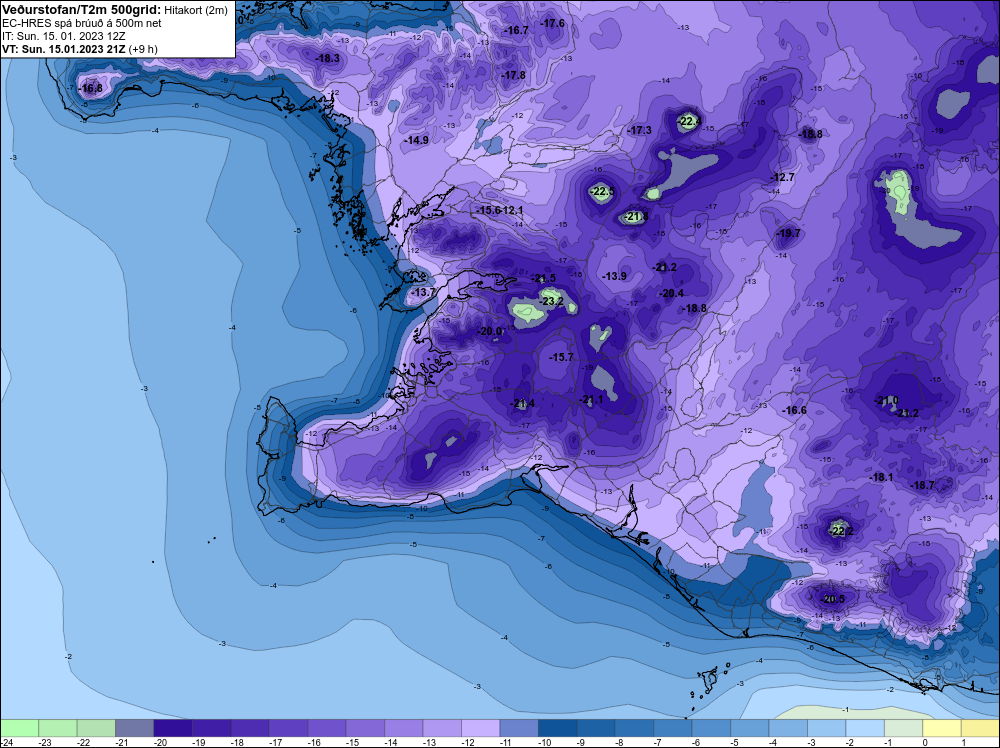Click the -16.7 temperature value
1000x748 pixels.
tap(516, 30)
